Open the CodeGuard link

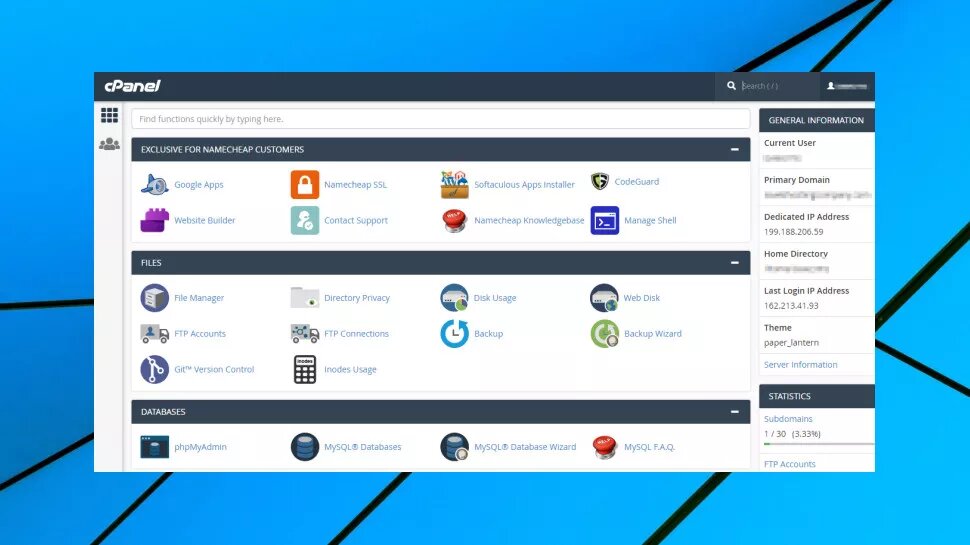[637, 181]
